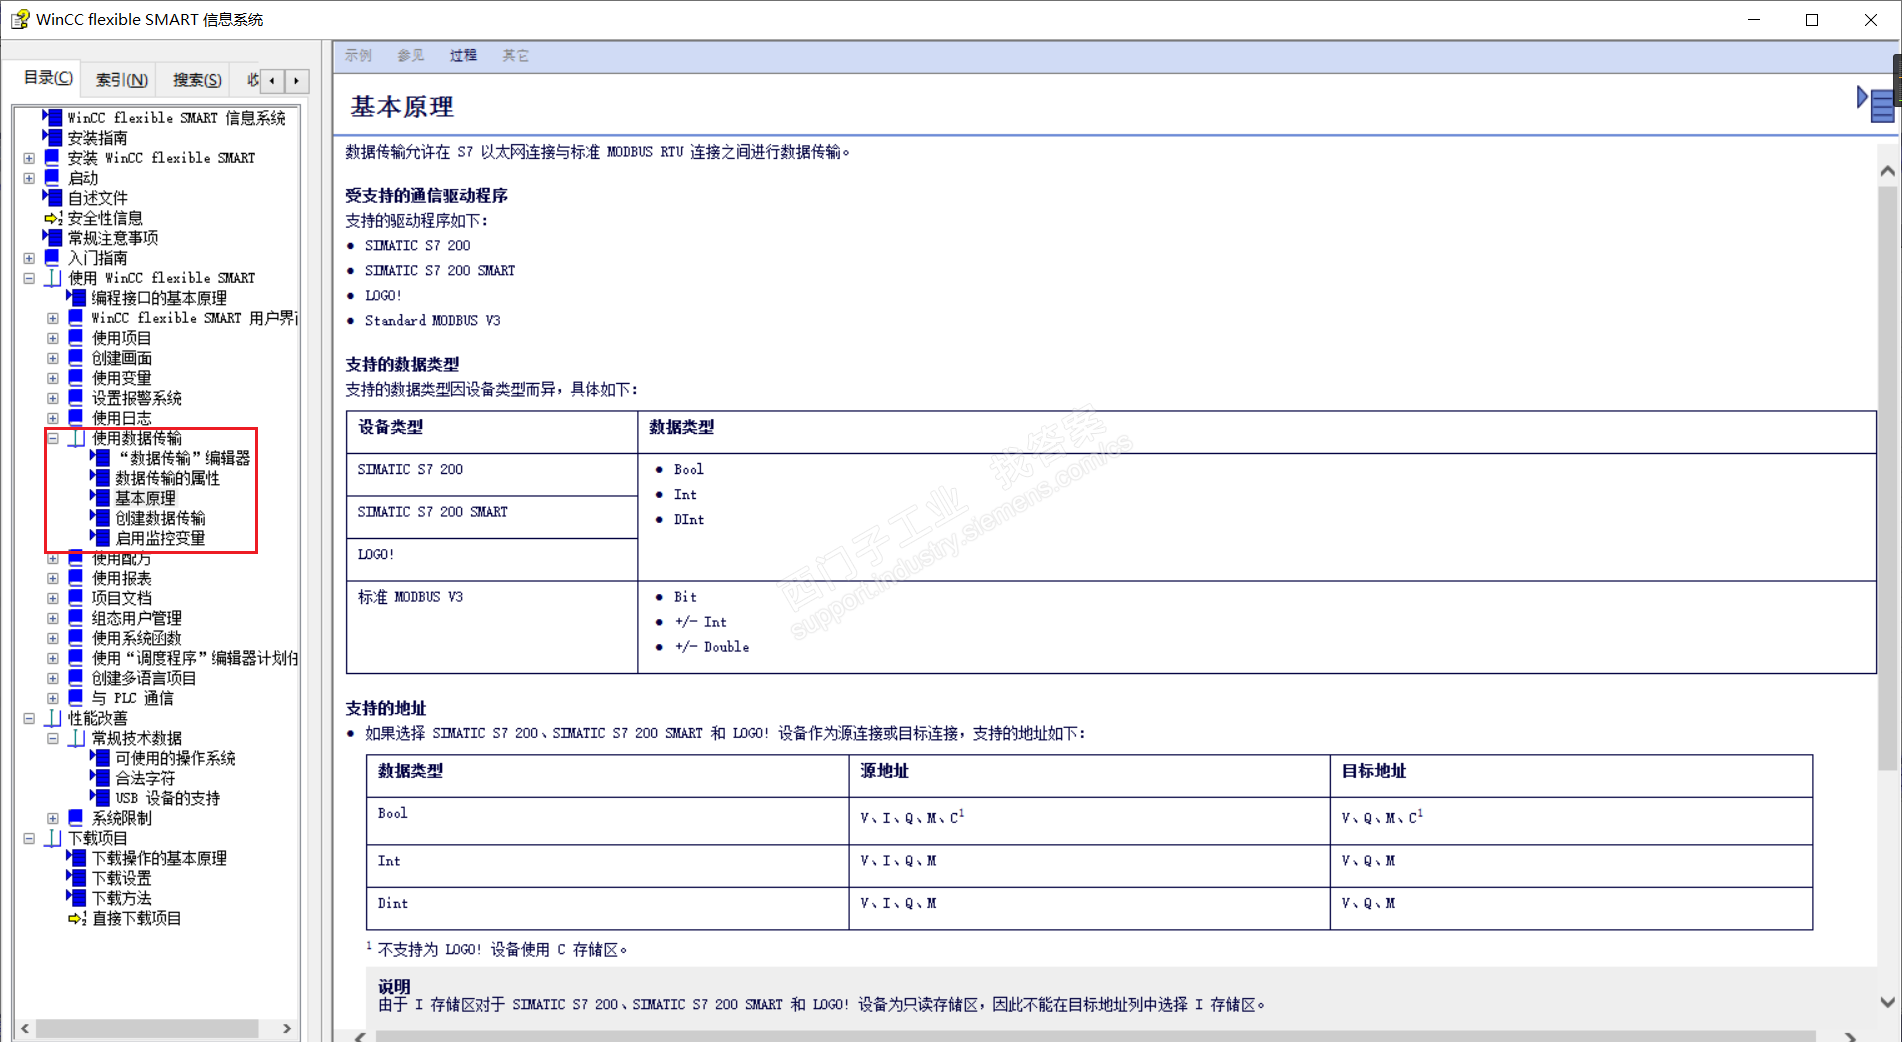The image size is (1902, 1042).
Task: Select the 与 PLC 通信 tree item
Action: click(x=132, y=698)
